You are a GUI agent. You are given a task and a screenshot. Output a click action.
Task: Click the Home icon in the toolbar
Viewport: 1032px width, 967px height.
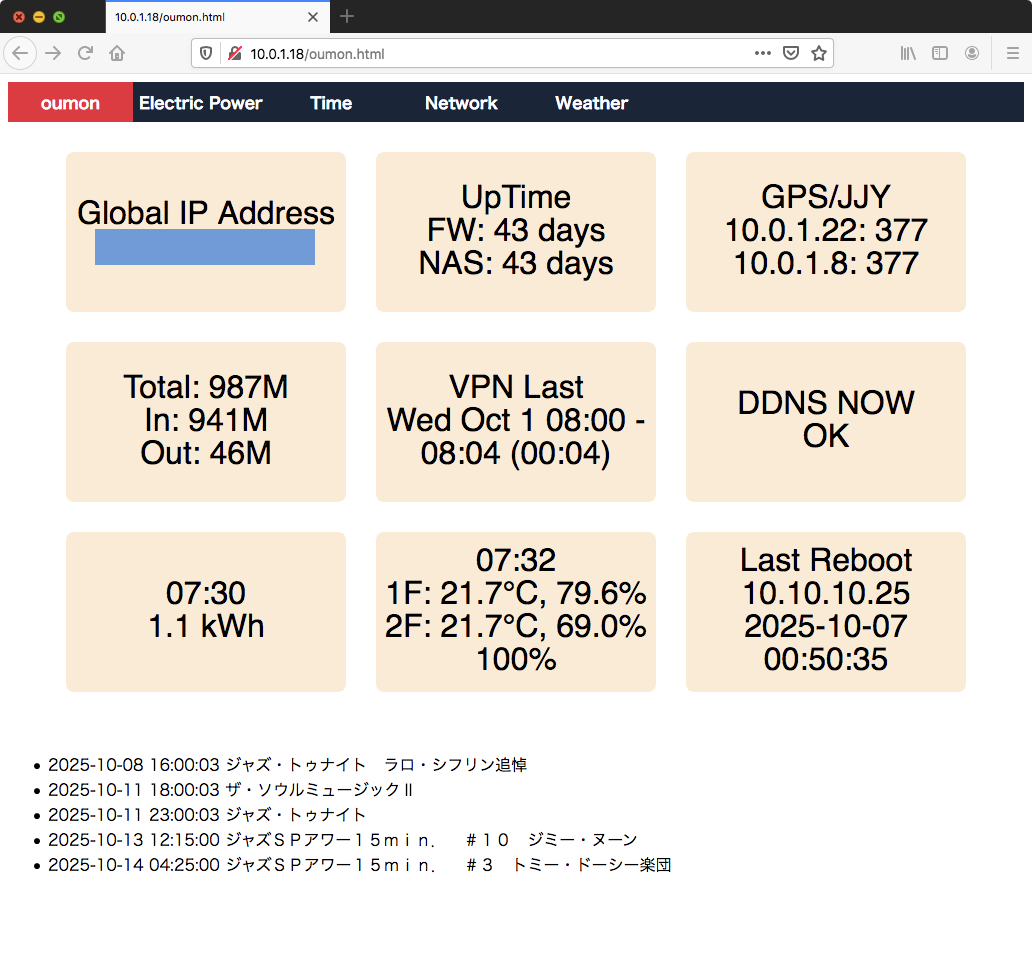point(117,53)
